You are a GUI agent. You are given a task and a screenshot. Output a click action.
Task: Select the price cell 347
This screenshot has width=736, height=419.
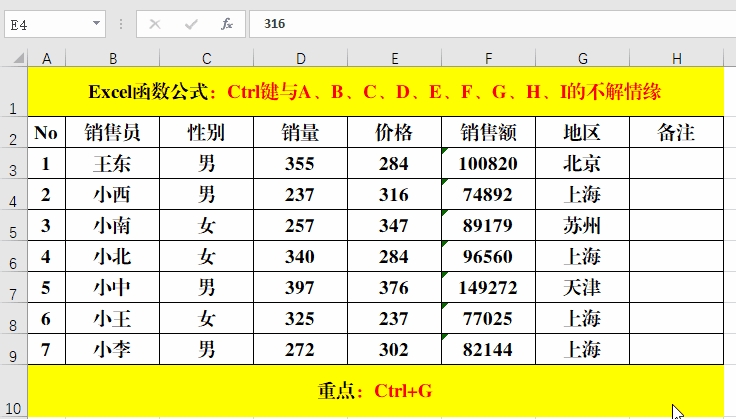click(x=394, y=225)
